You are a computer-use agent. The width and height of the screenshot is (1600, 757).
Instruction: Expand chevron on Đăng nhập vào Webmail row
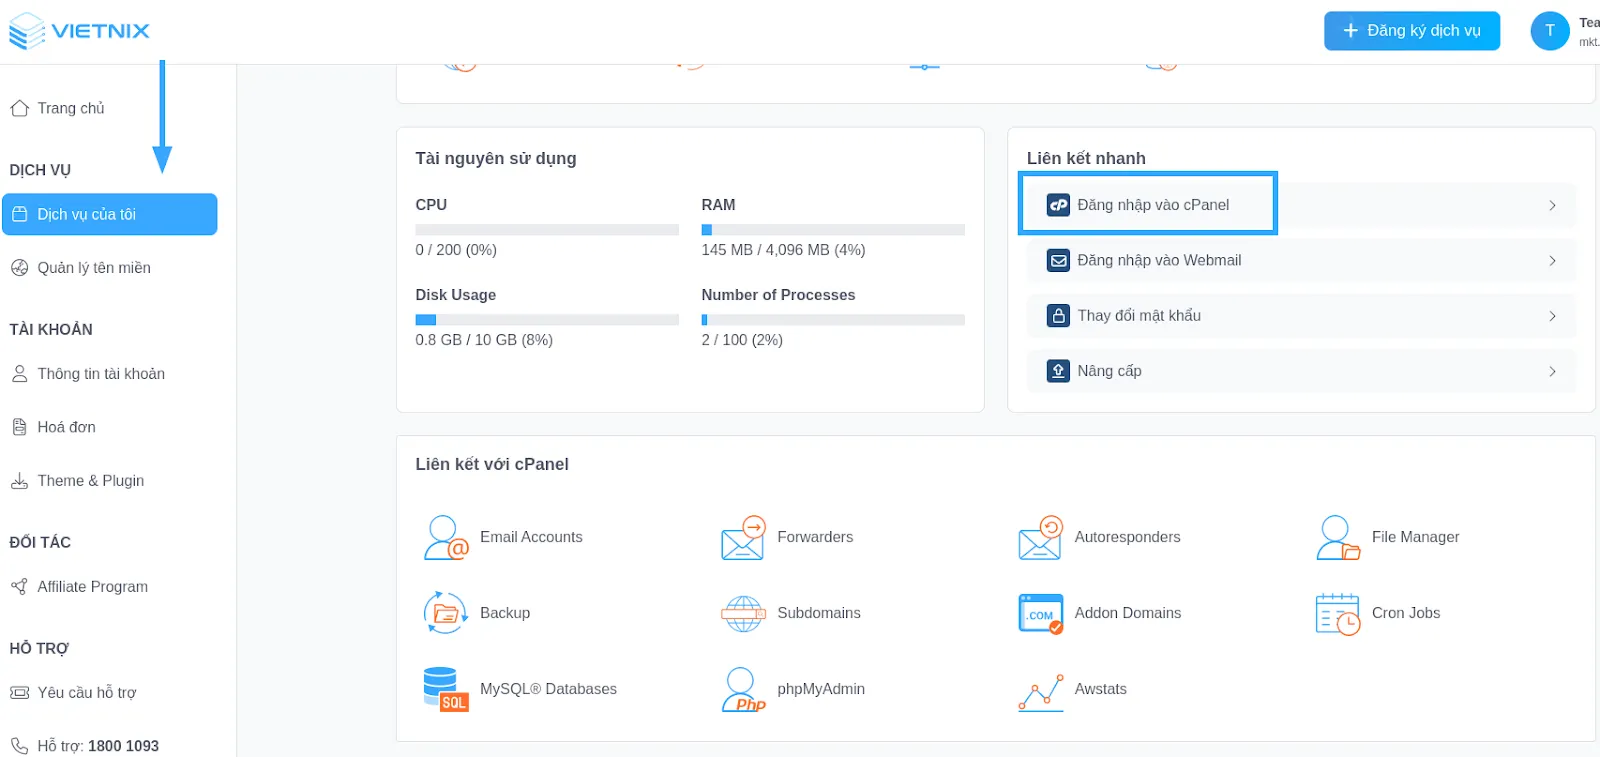click(1552, 260)
